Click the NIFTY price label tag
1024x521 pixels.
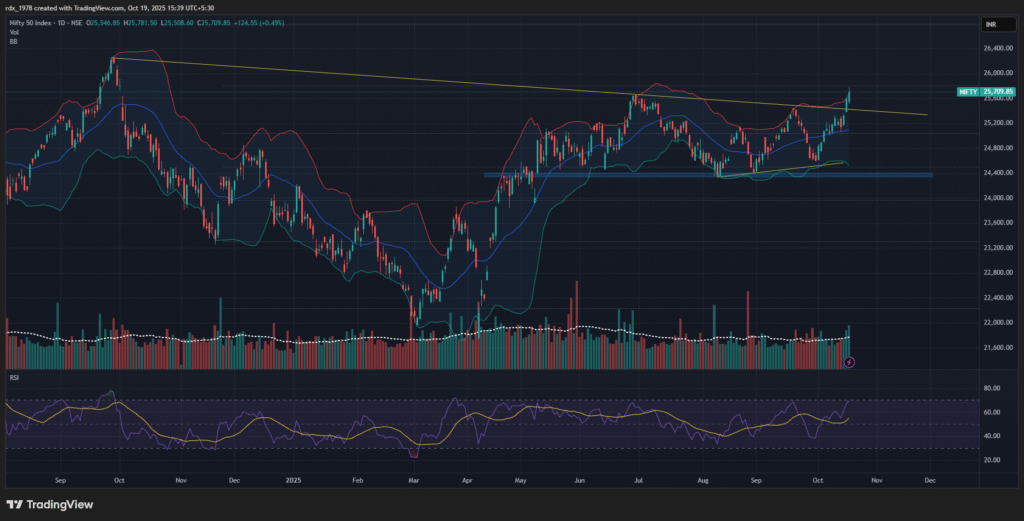(x=967, y=91)
